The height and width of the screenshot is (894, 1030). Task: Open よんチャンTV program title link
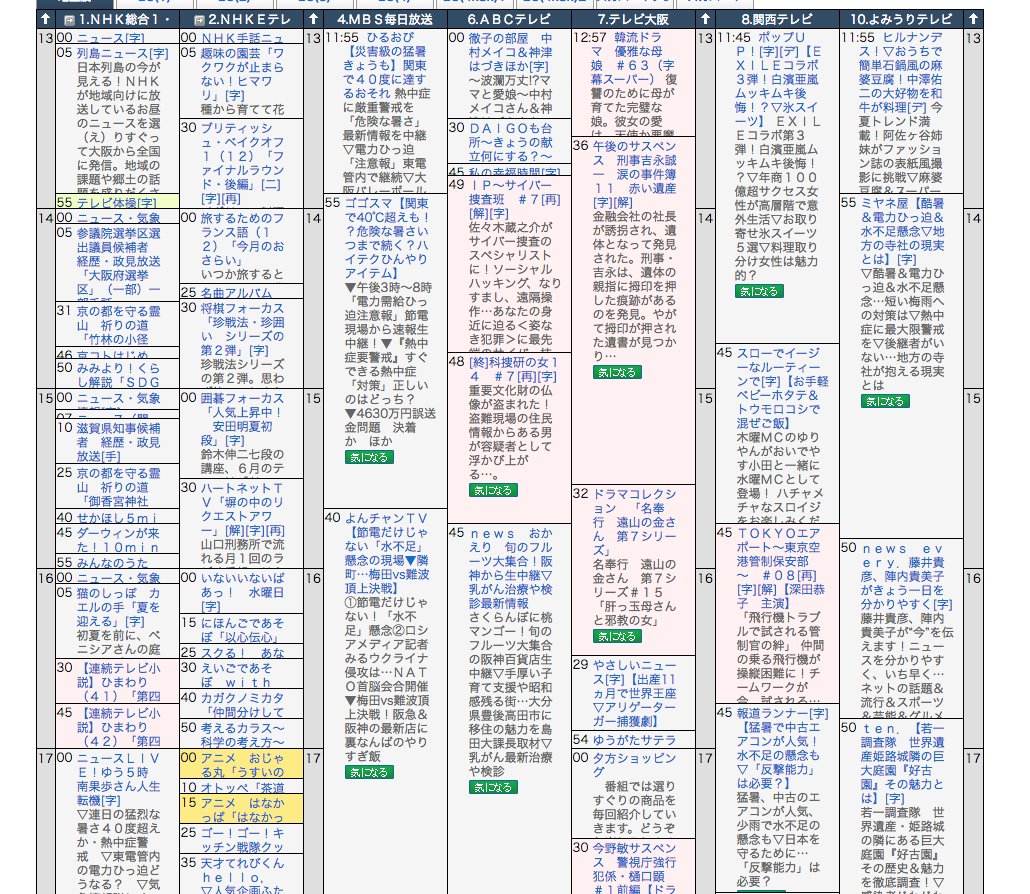pyautogui.click(x=386, y=553)
